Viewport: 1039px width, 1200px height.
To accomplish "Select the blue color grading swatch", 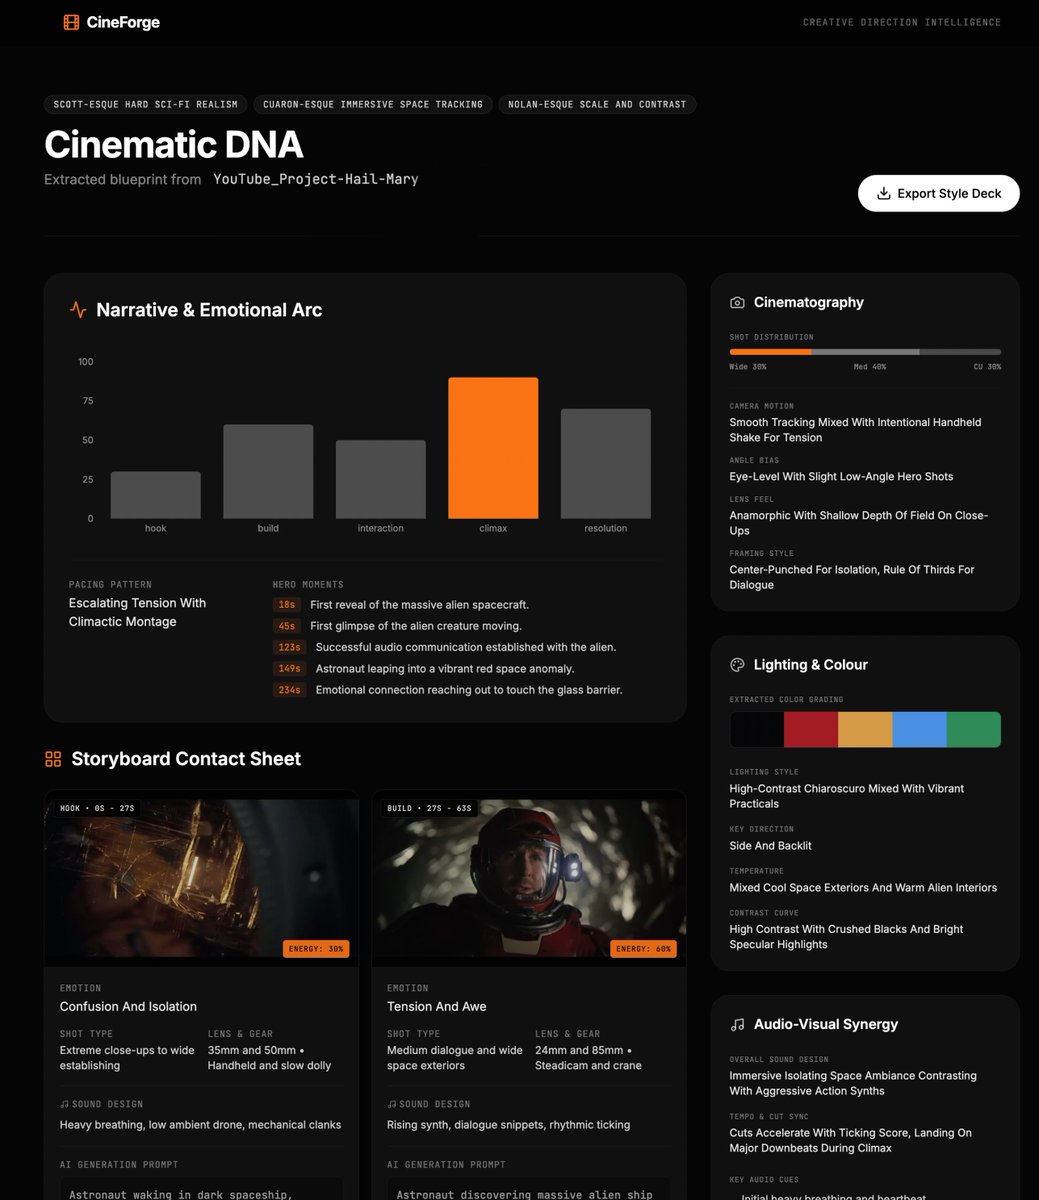I will click(x=920, y=730).
